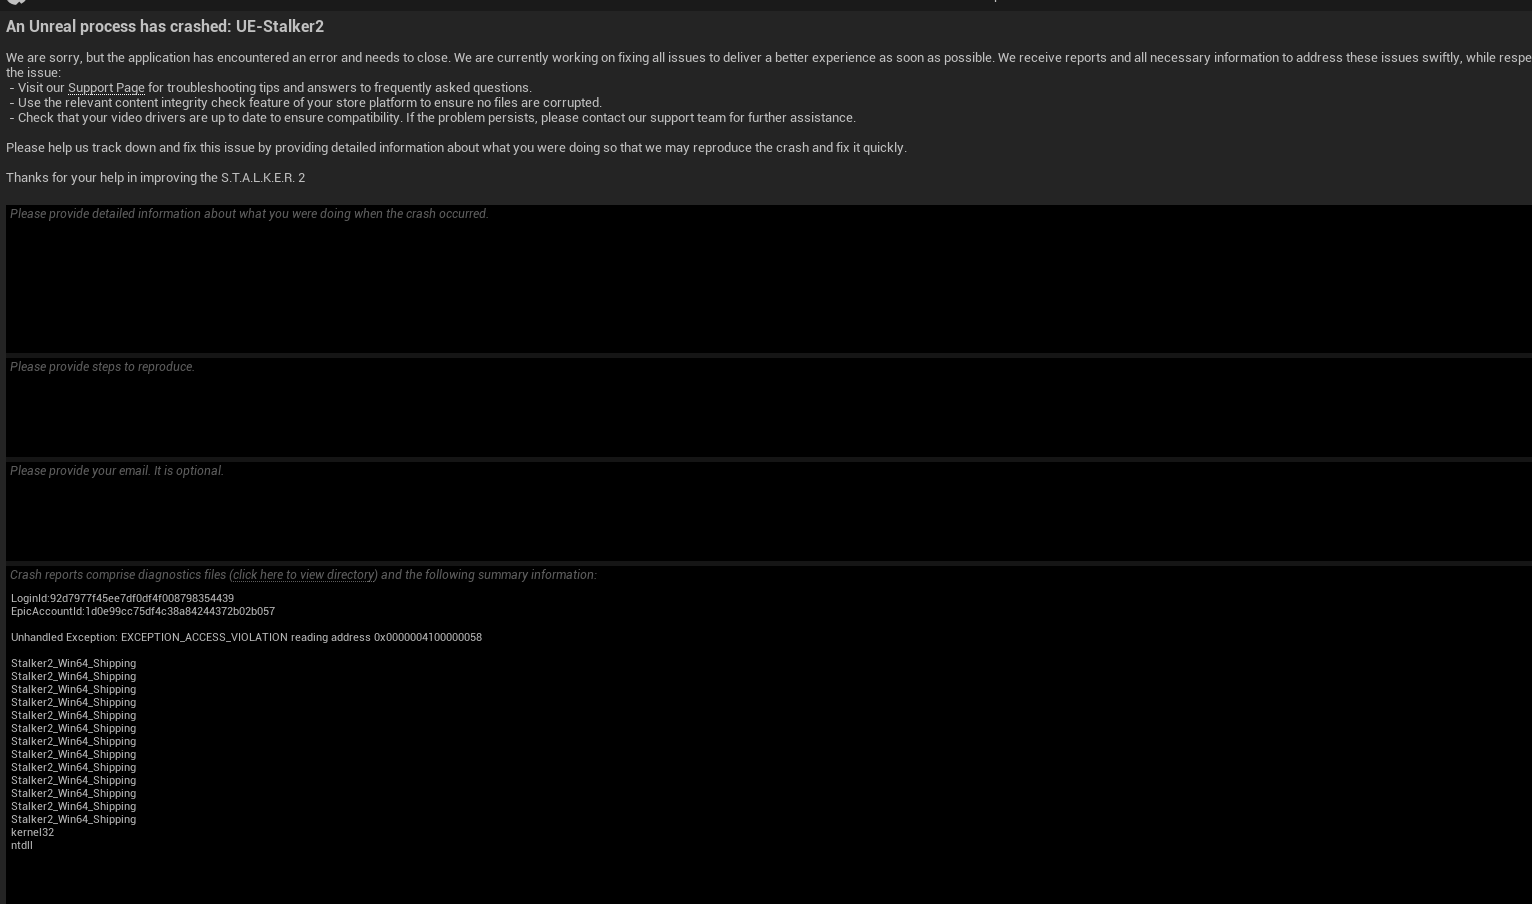
Task: Click the ntdll entry in call stack
Action: [22, 845]
